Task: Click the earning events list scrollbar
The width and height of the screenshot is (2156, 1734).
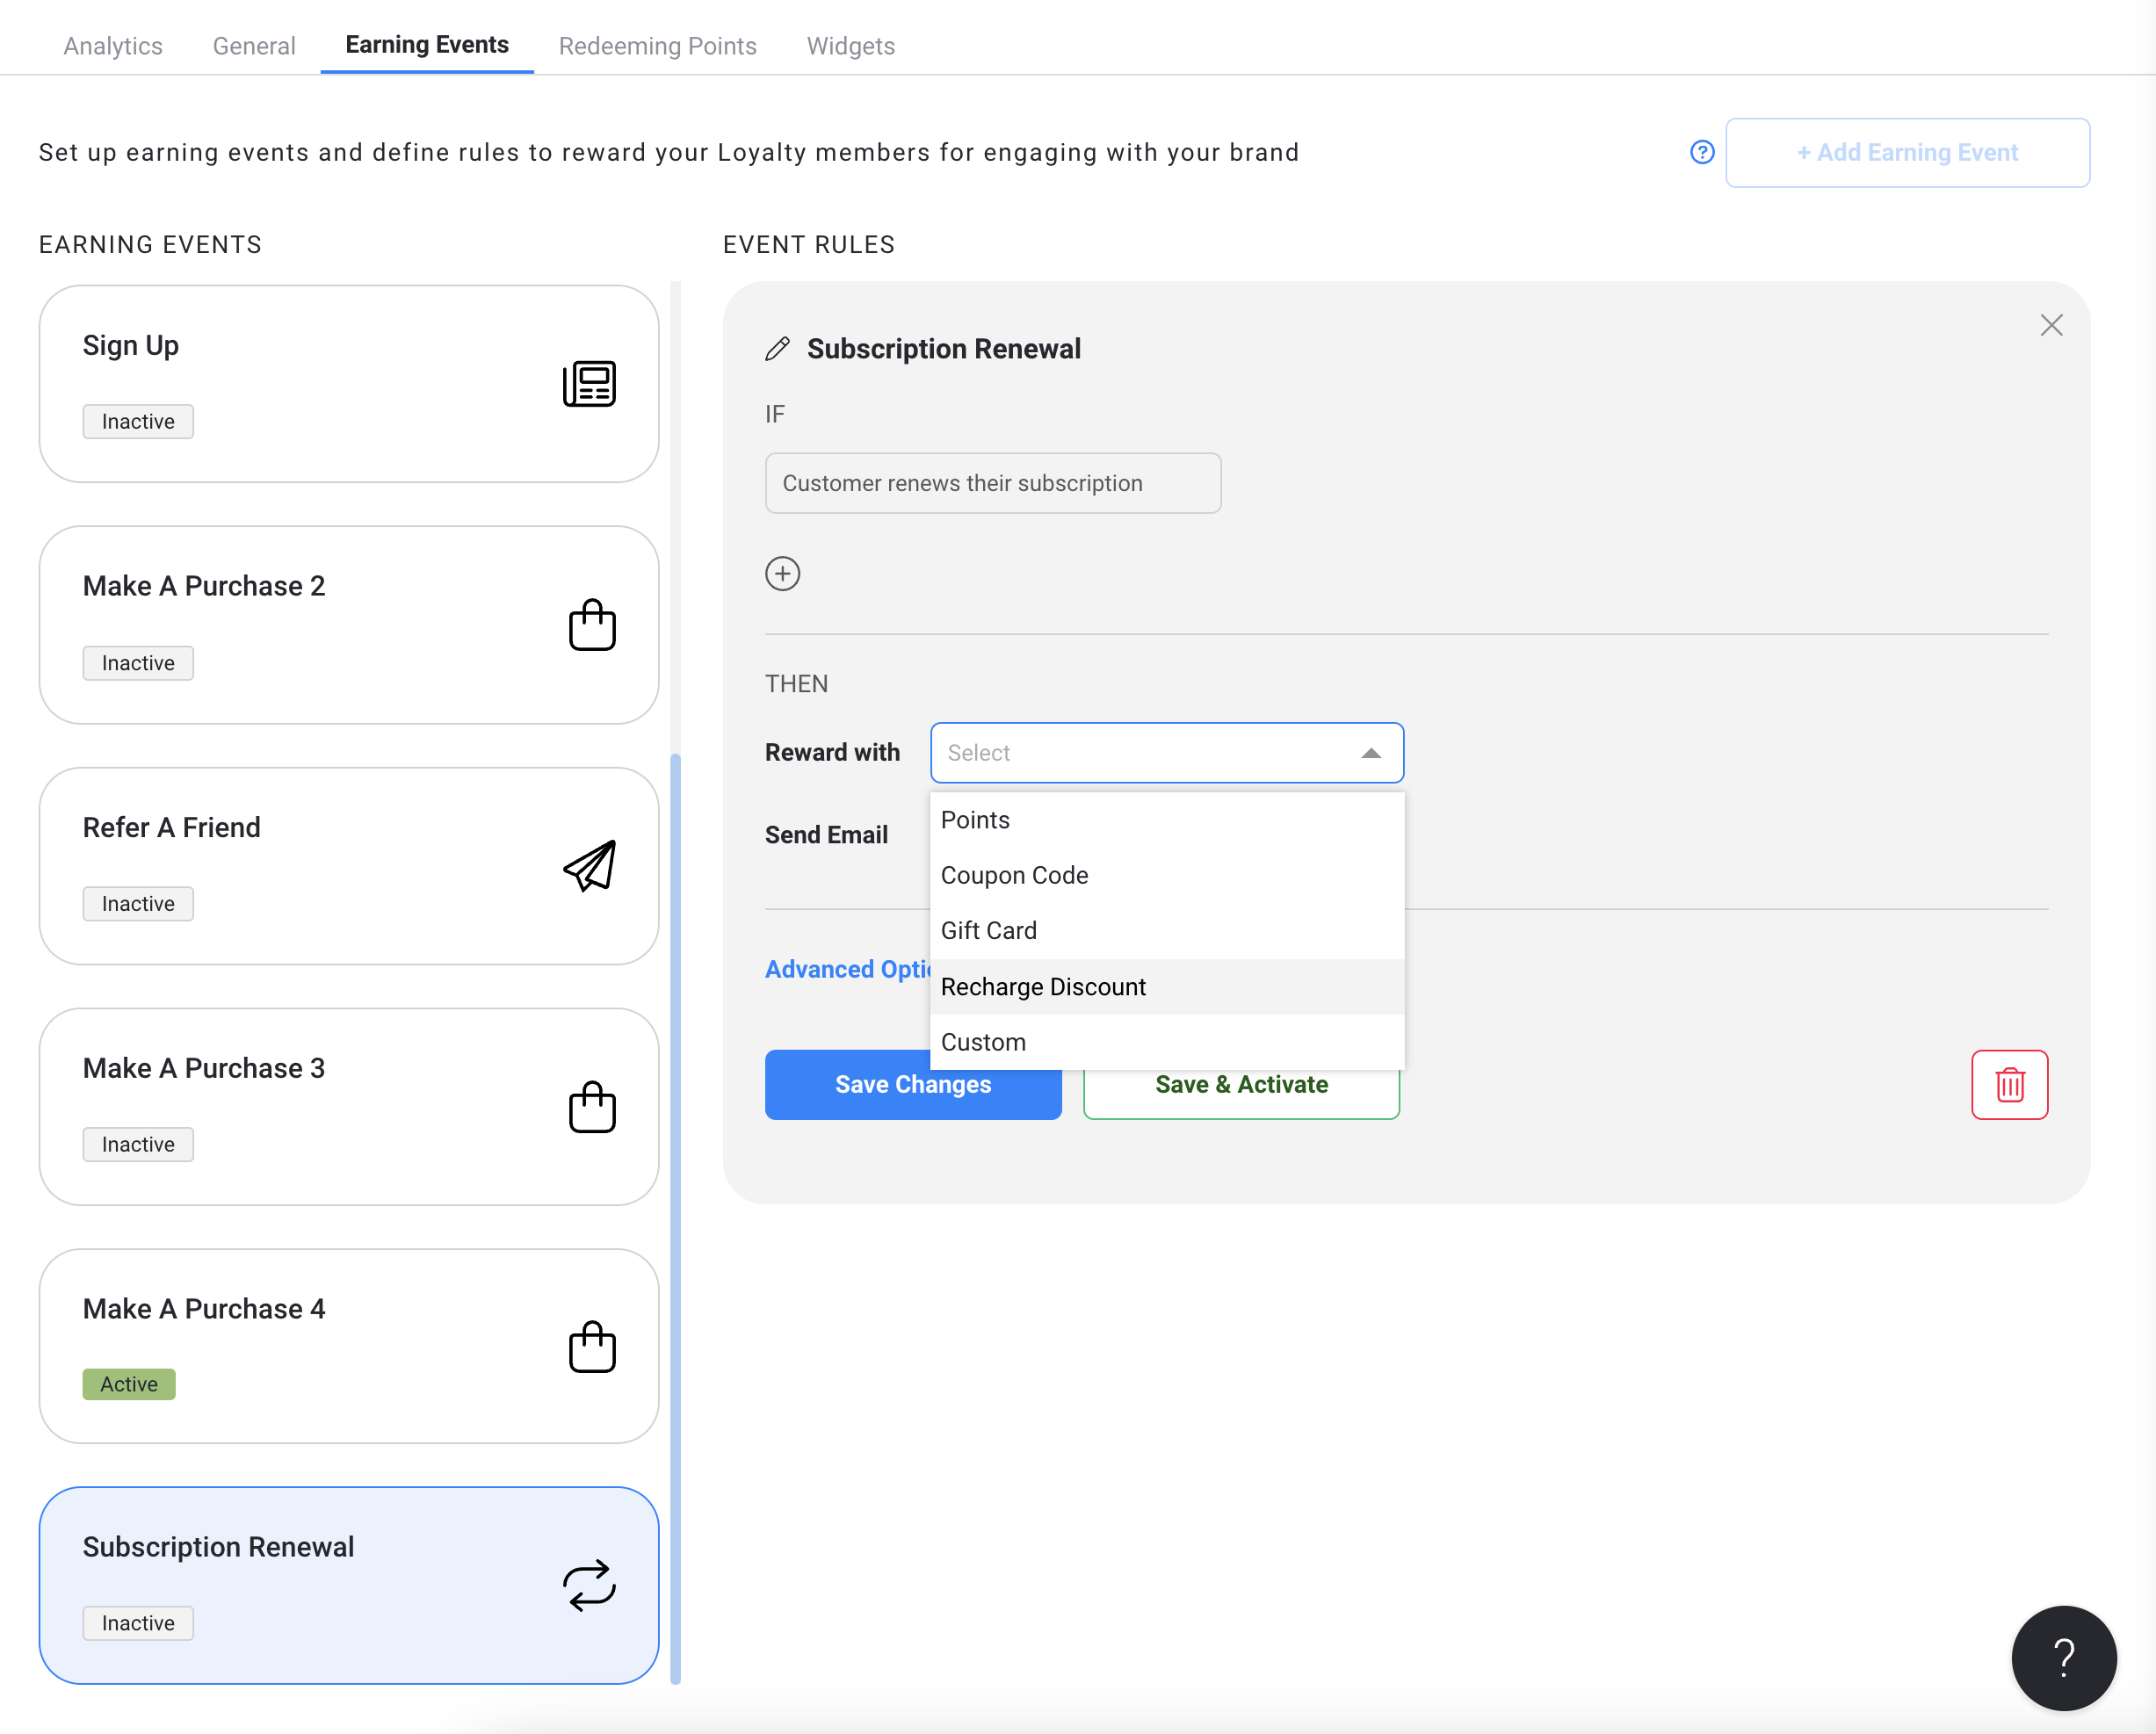Action: point(676,1218)
